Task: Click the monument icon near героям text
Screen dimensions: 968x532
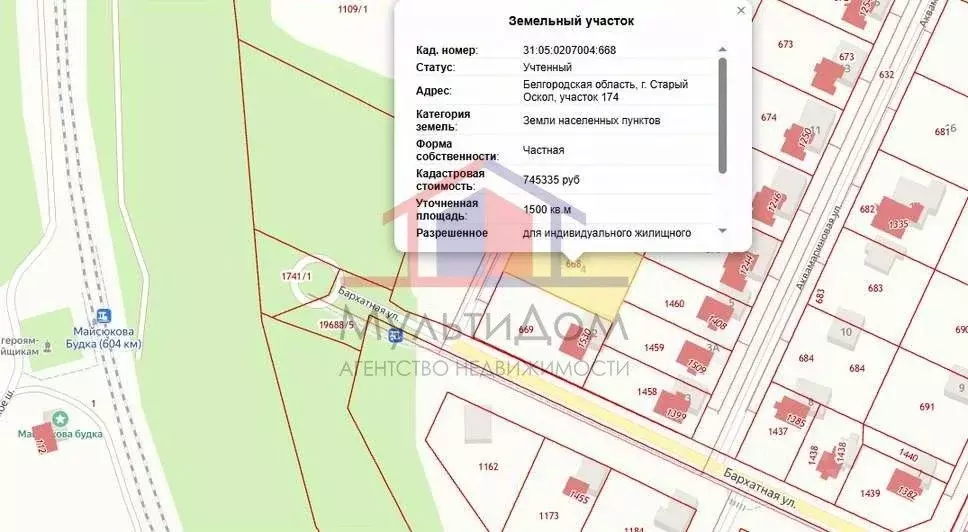Action: pos(49,346)
